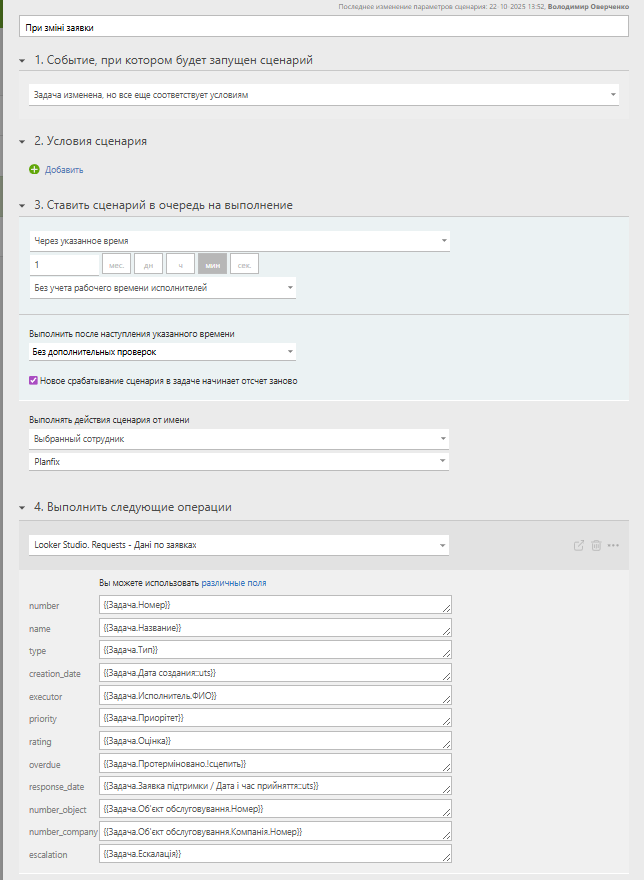
Task: Click green plus icon to add condition
Action: 34,170
